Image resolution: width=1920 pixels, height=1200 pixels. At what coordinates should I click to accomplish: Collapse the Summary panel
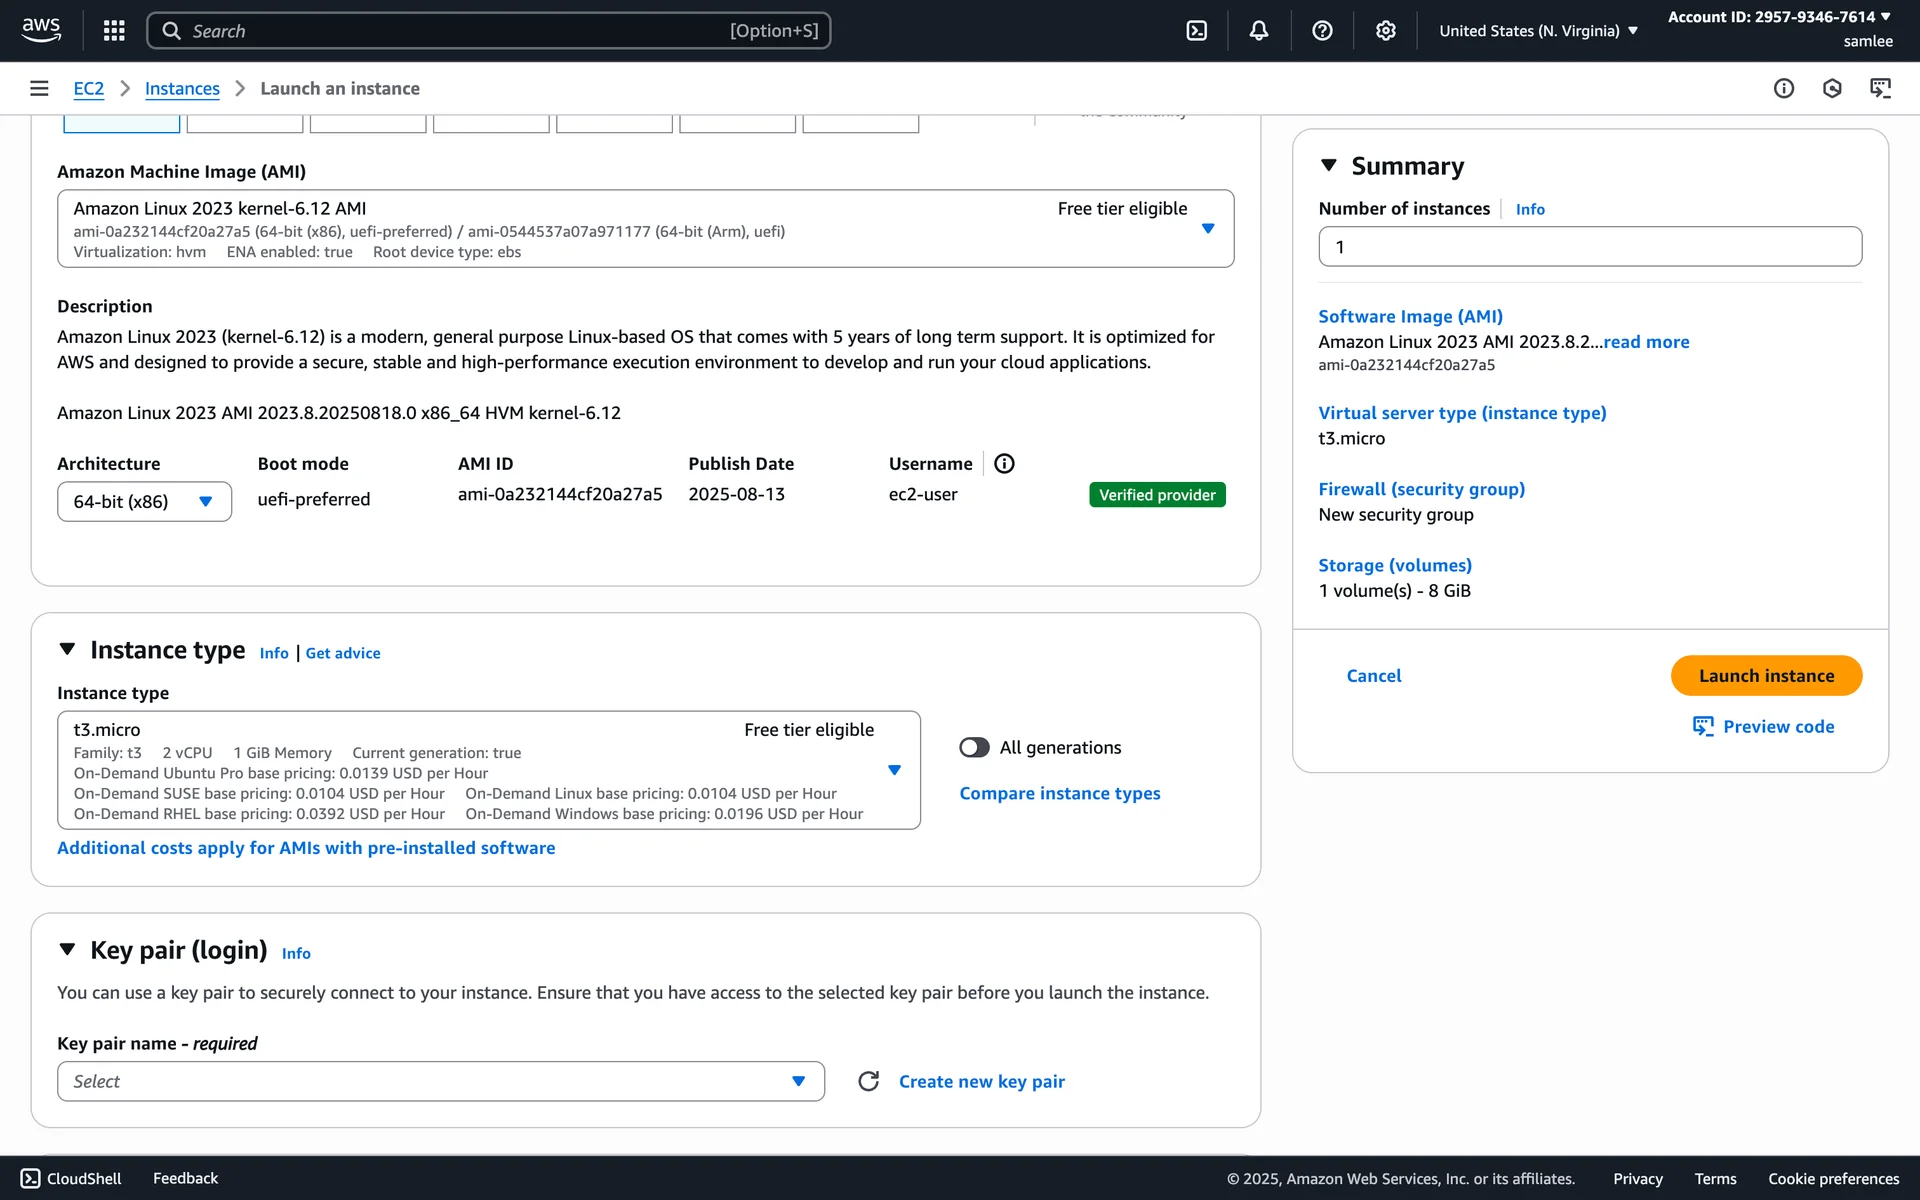[1328, 166]
